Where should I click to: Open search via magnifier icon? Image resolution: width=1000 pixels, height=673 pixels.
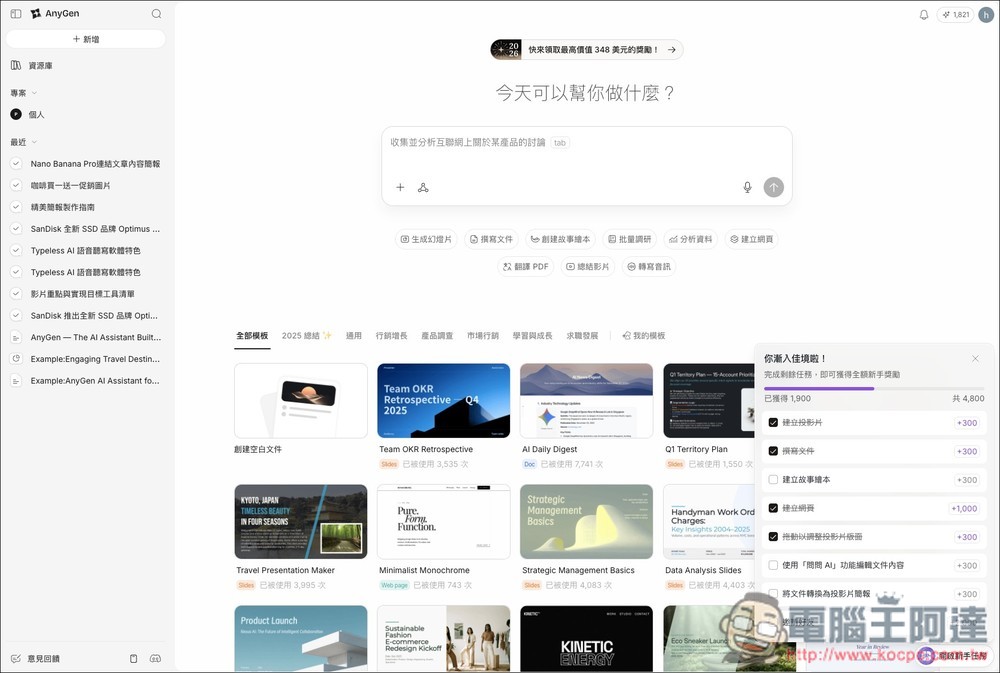(156, 13)
